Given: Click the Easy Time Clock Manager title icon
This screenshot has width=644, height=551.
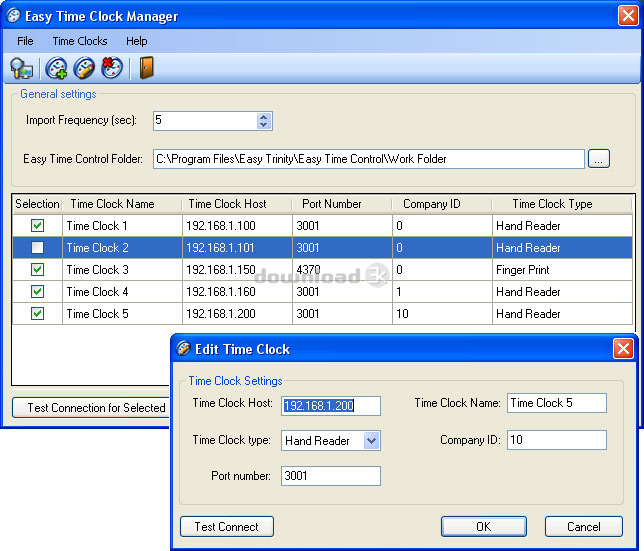Looking at the screenshot, I should [x=14, y=16].
